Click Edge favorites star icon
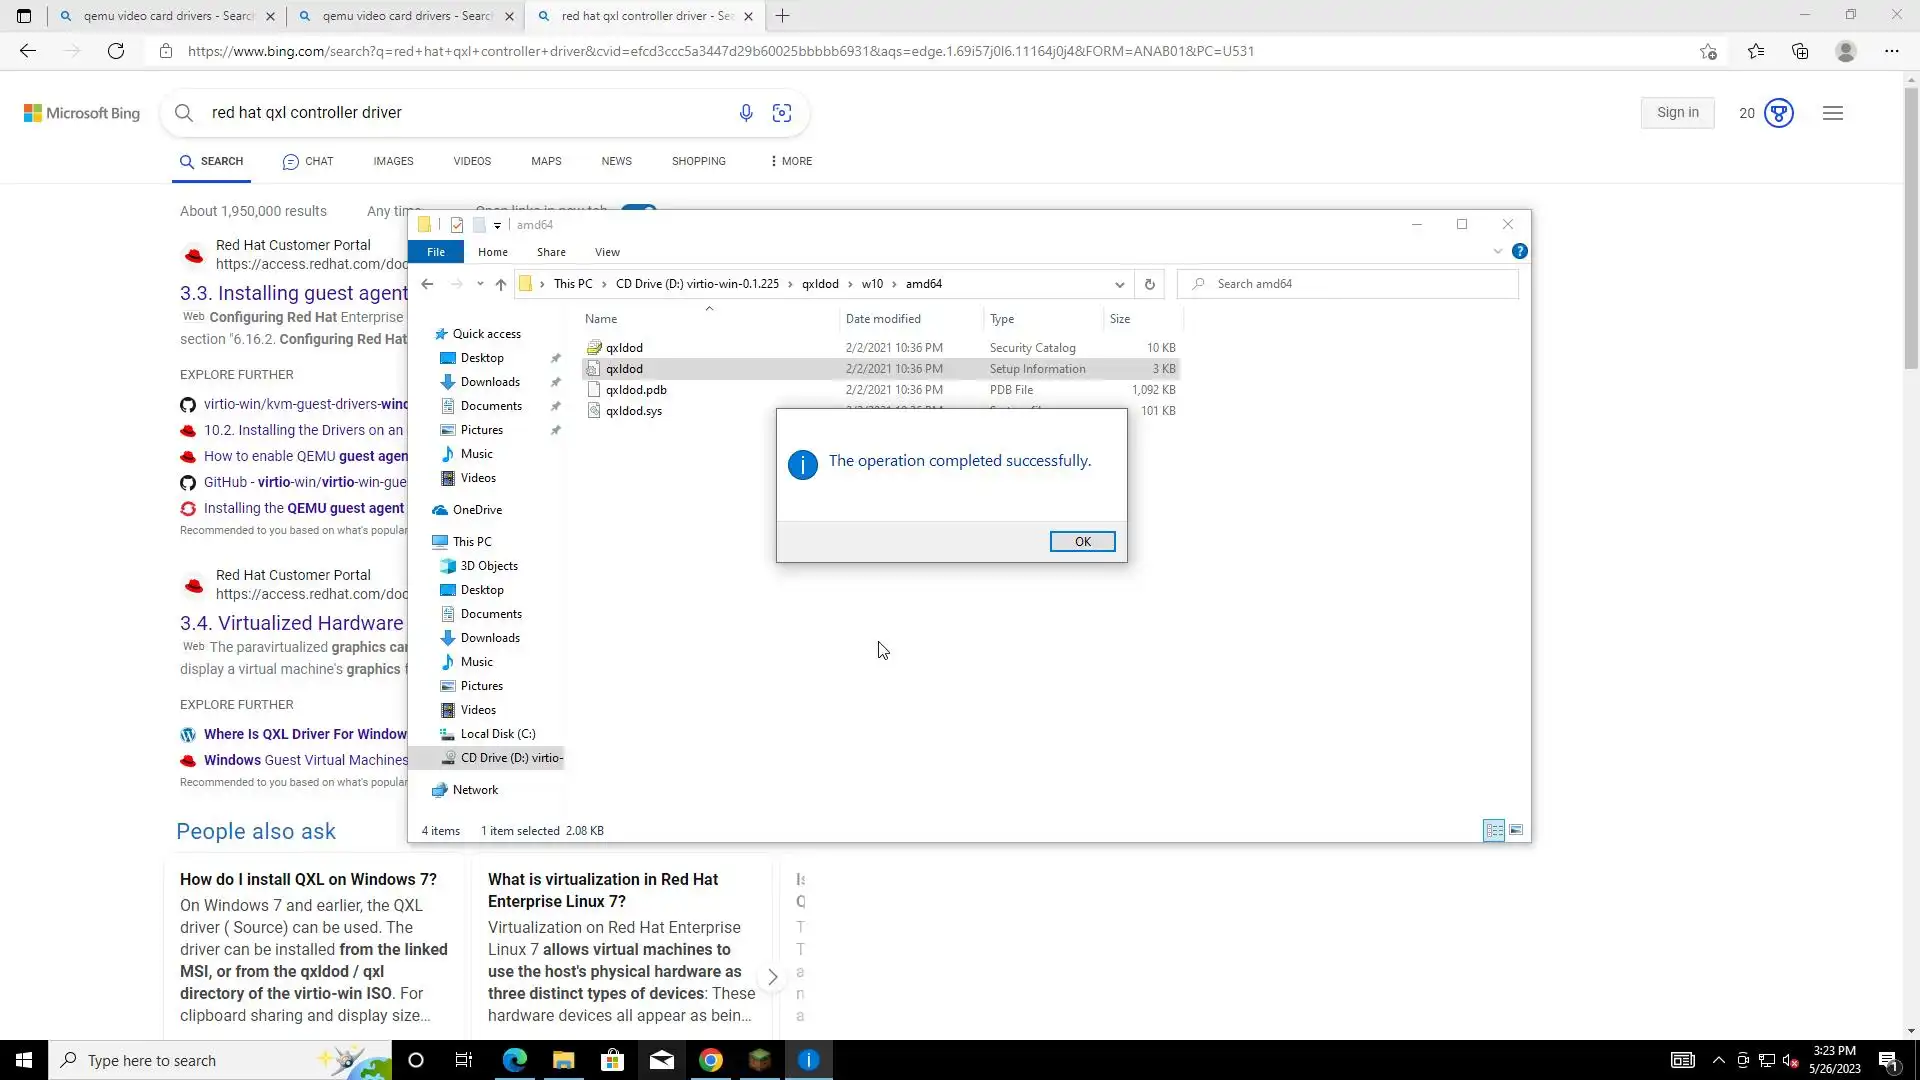 [x=1755, y=51]
